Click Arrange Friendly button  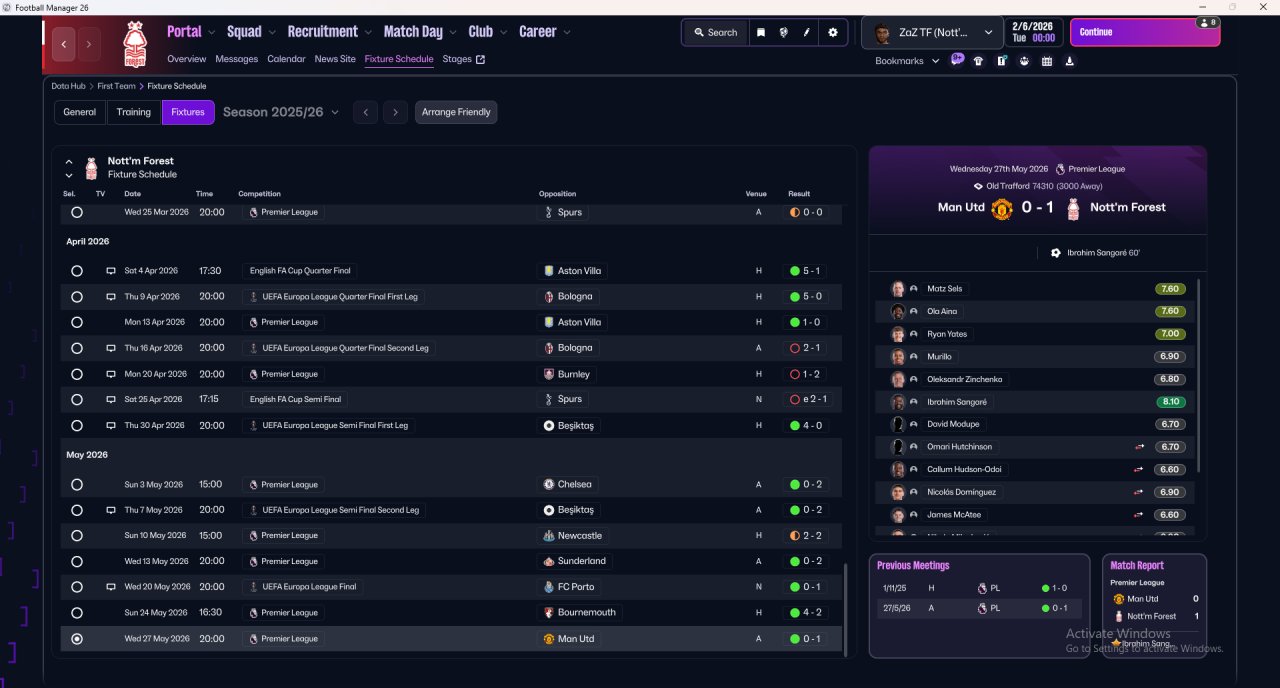coord(456,112)
